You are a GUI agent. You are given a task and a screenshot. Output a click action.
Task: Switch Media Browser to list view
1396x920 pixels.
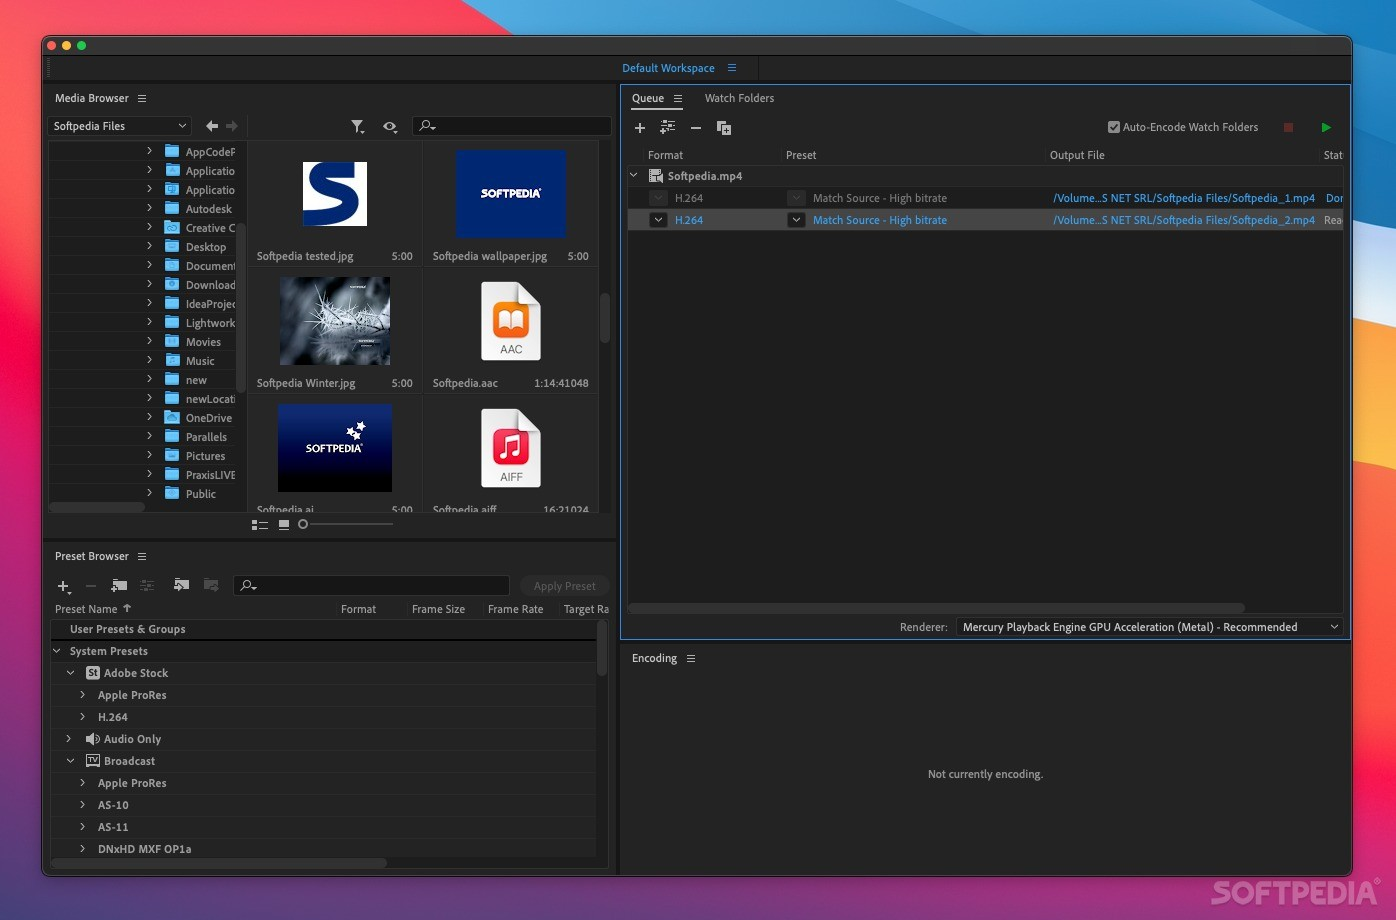pos(260,524)
